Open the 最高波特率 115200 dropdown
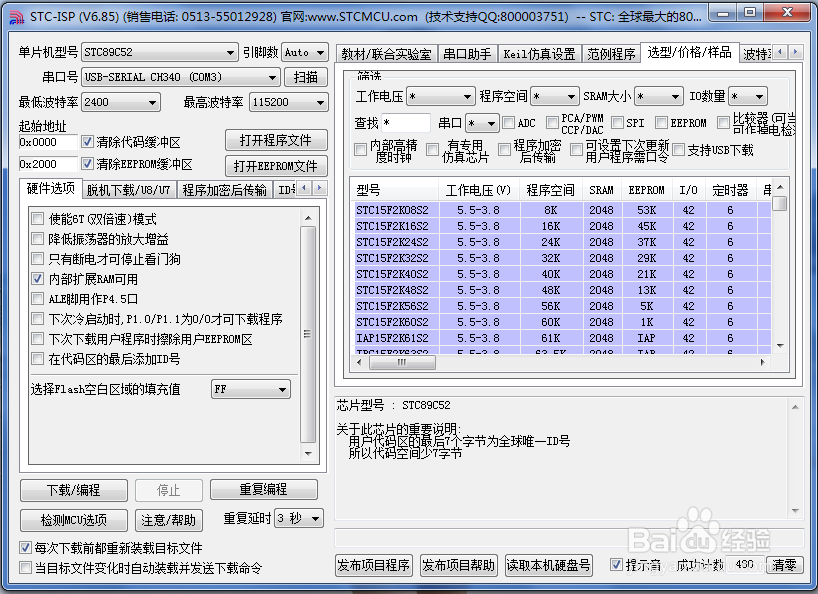 coord(288,102)
